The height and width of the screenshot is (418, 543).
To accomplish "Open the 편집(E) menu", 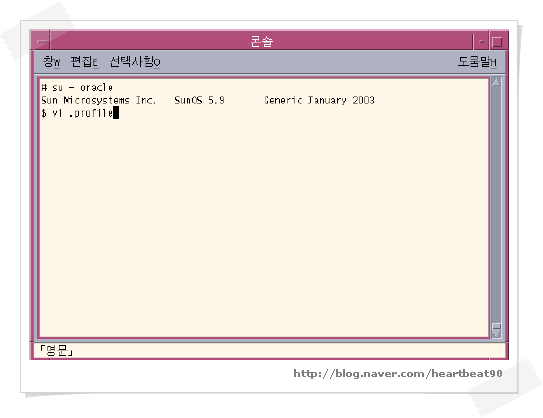I will click(84, 62).
